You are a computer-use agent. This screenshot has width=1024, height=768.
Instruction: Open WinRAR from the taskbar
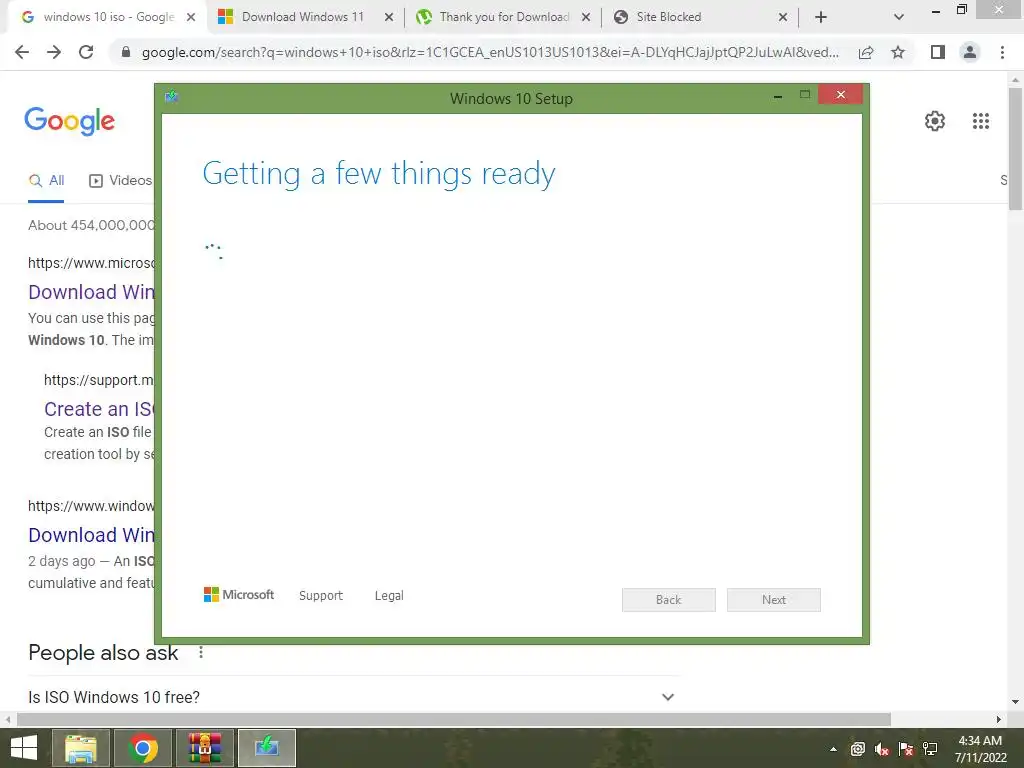(x=205, y=748)
